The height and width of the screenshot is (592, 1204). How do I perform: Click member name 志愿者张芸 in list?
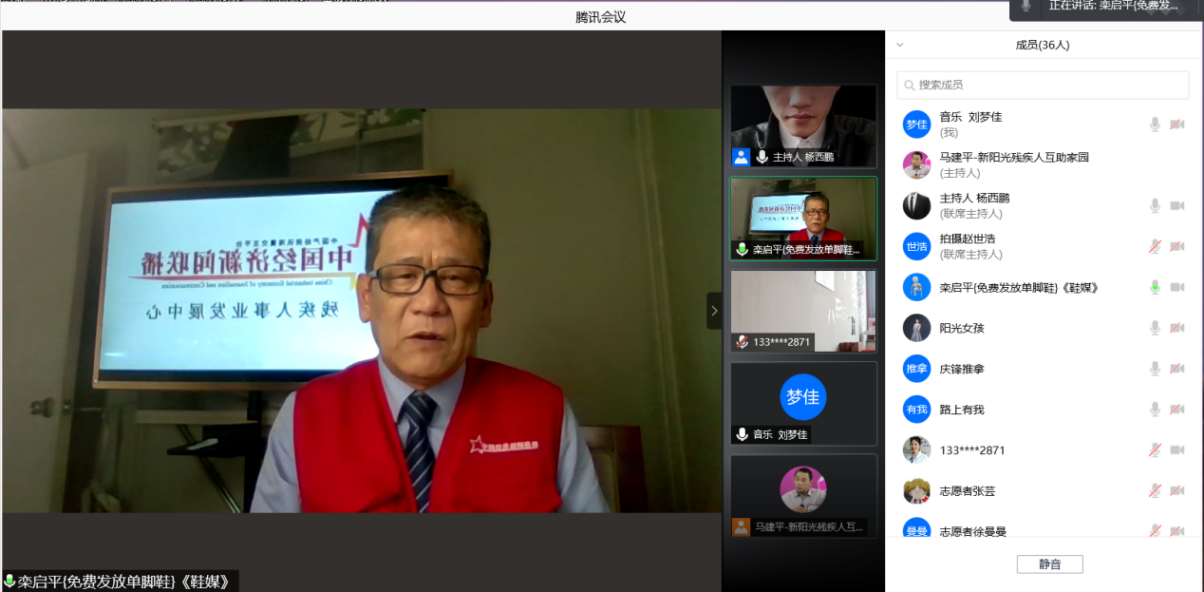tap(967, 491)
